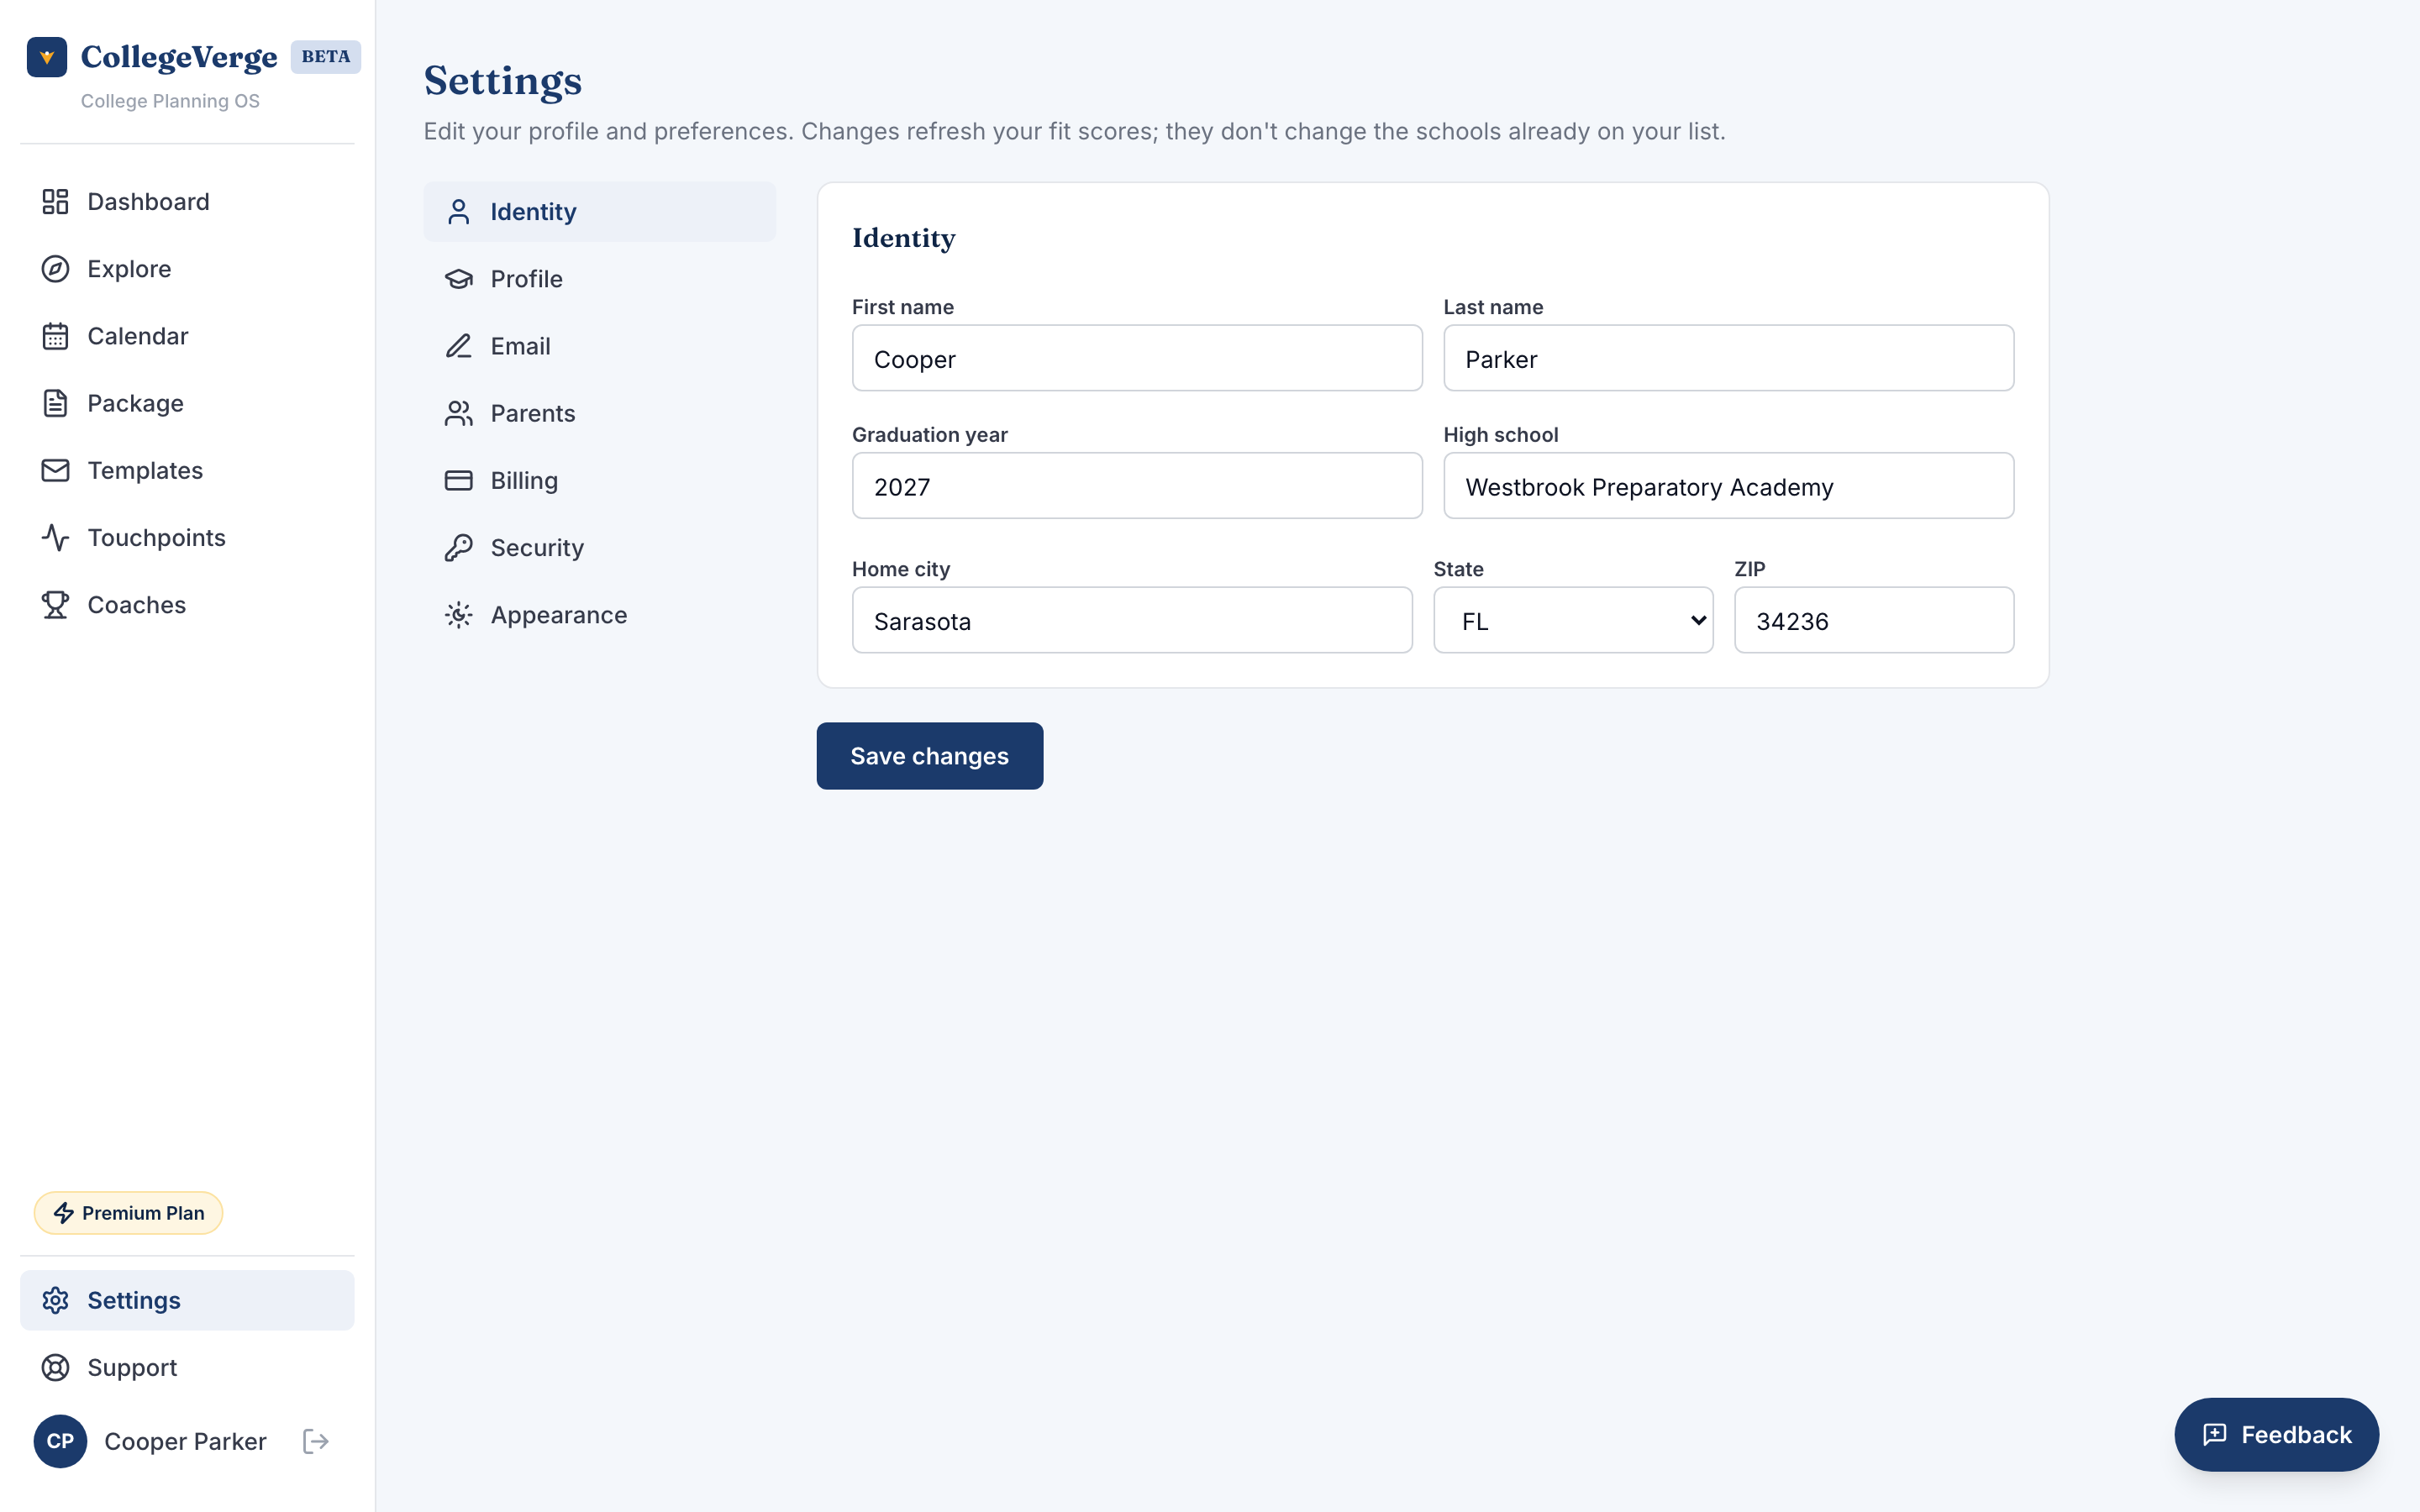Viewport: 2420px width, 1512px height.
Task: Open the Package section
Action: [x=187, y=403]
